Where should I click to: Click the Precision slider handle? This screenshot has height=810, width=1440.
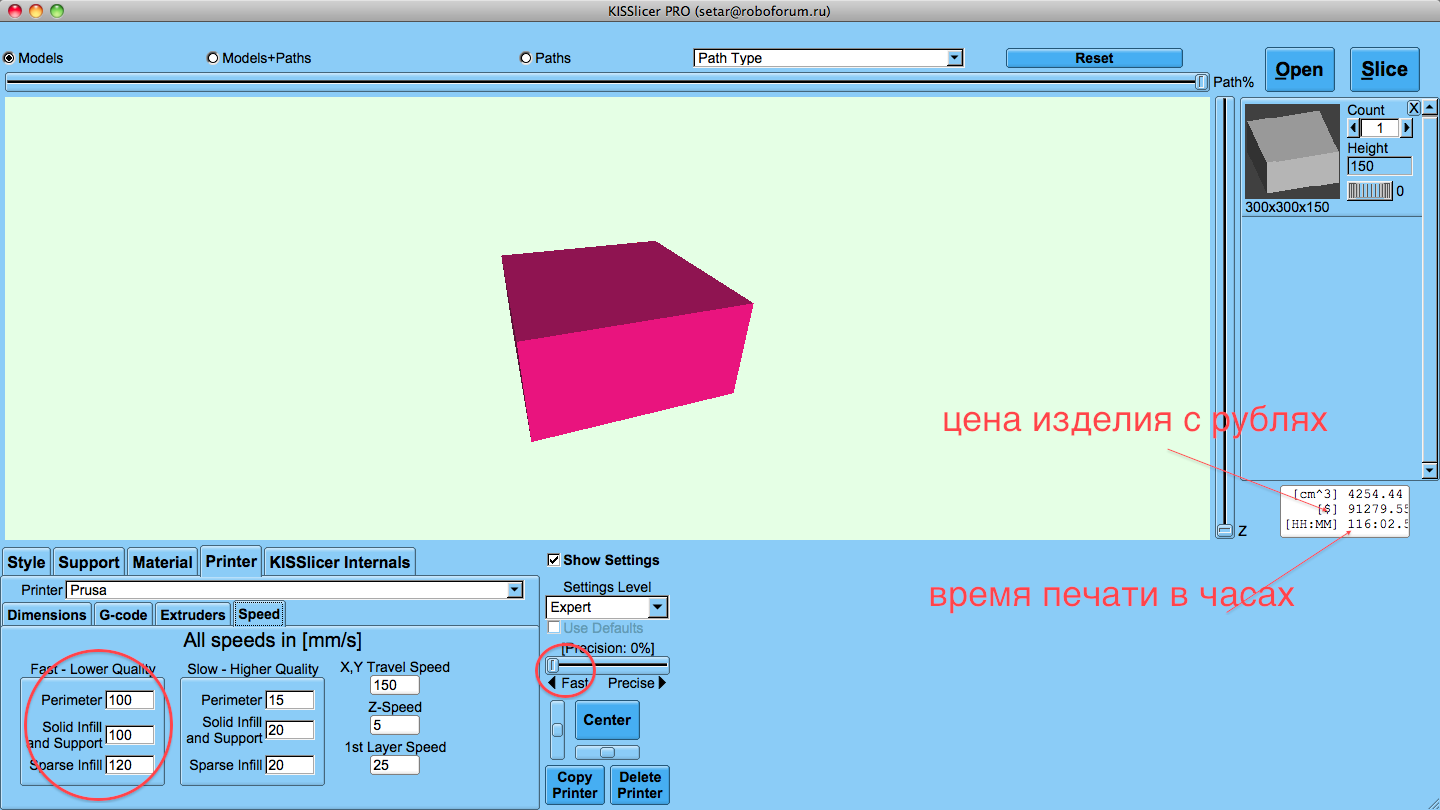552,665
